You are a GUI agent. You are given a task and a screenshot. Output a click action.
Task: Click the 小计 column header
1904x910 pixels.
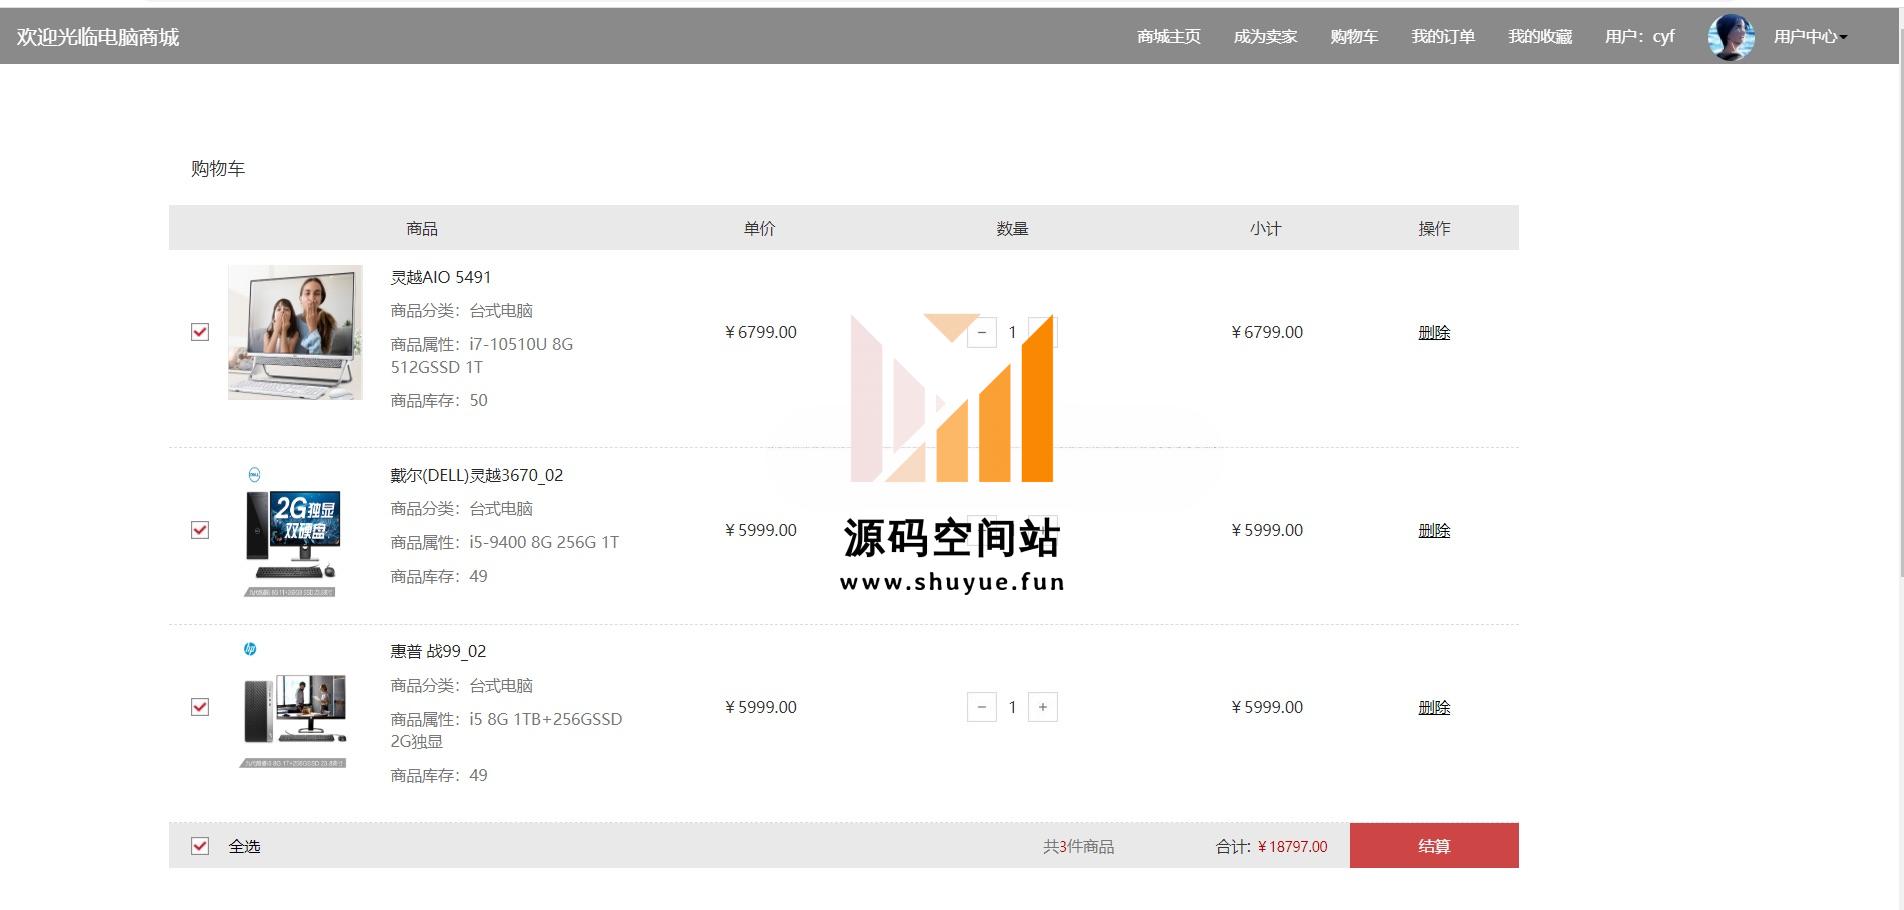(1265, 228)
